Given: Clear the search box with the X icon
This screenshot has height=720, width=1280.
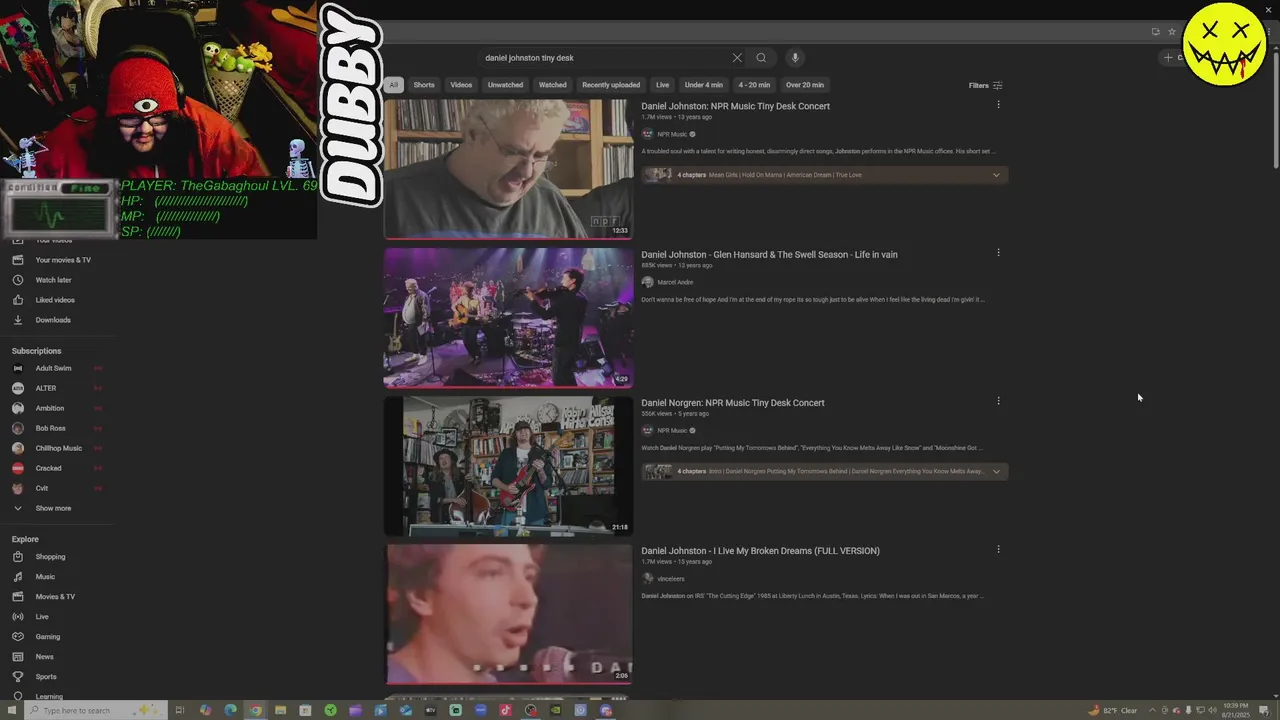Looking at the screenshot, I should [737, 58].
